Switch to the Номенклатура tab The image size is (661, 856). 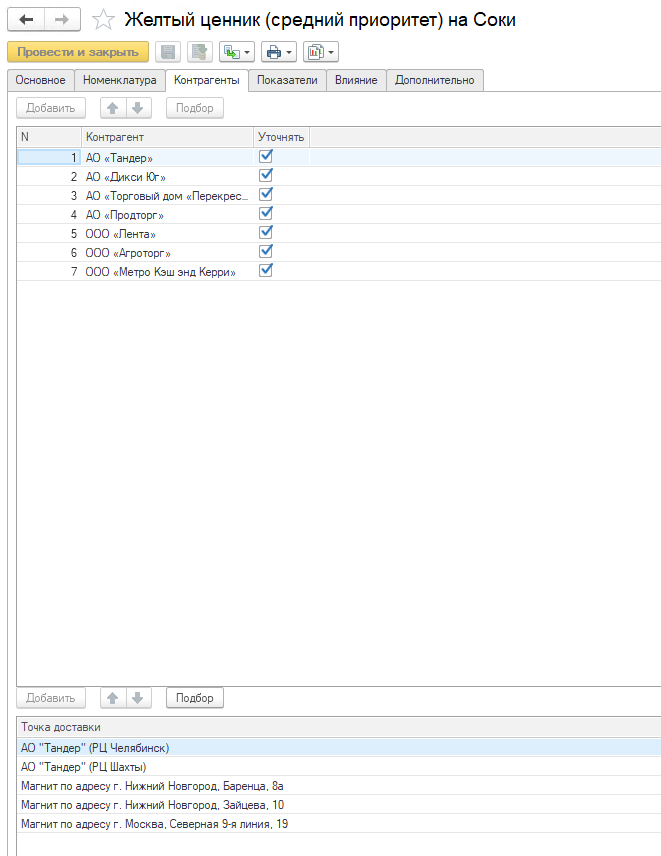coord(120,80)
